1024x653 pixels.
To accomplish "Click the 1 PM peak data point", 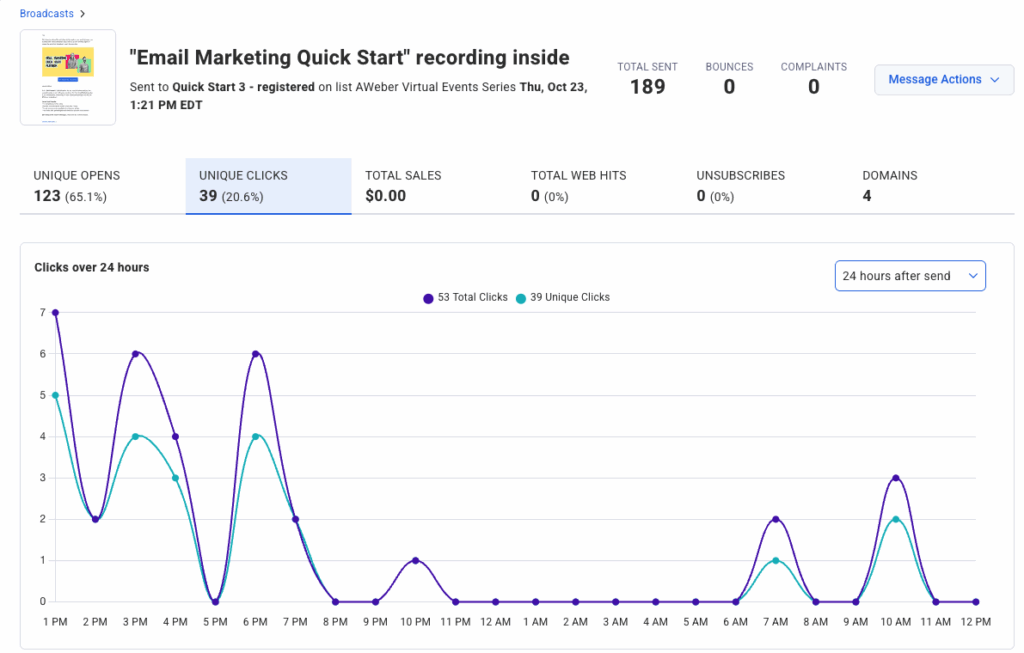I will click(55, 312).
